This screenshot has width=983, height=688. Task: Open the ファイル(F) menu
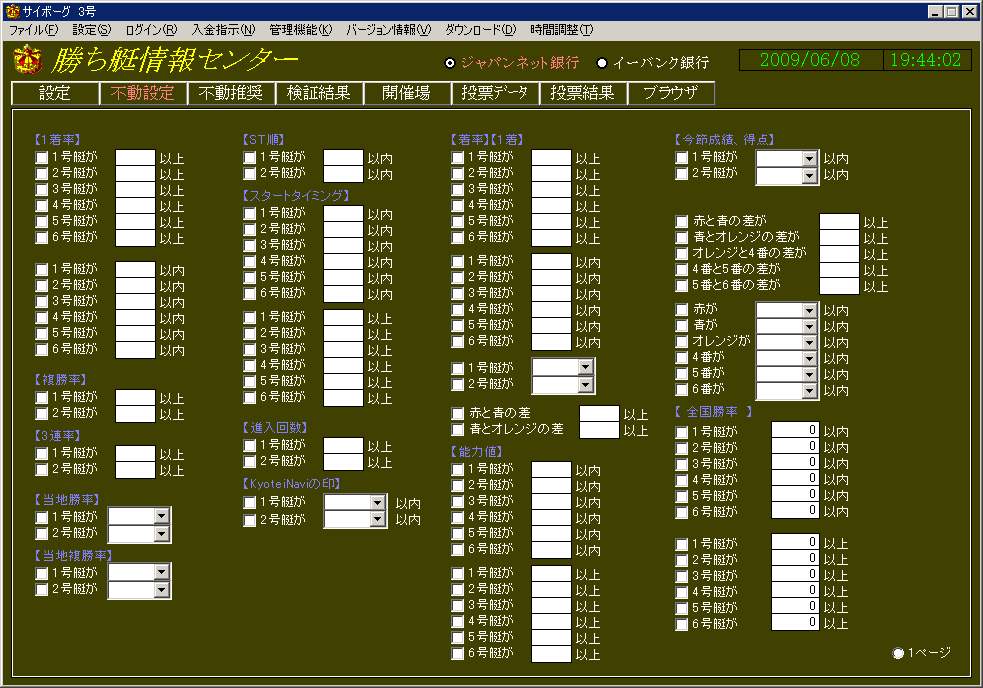pos(33,30)
